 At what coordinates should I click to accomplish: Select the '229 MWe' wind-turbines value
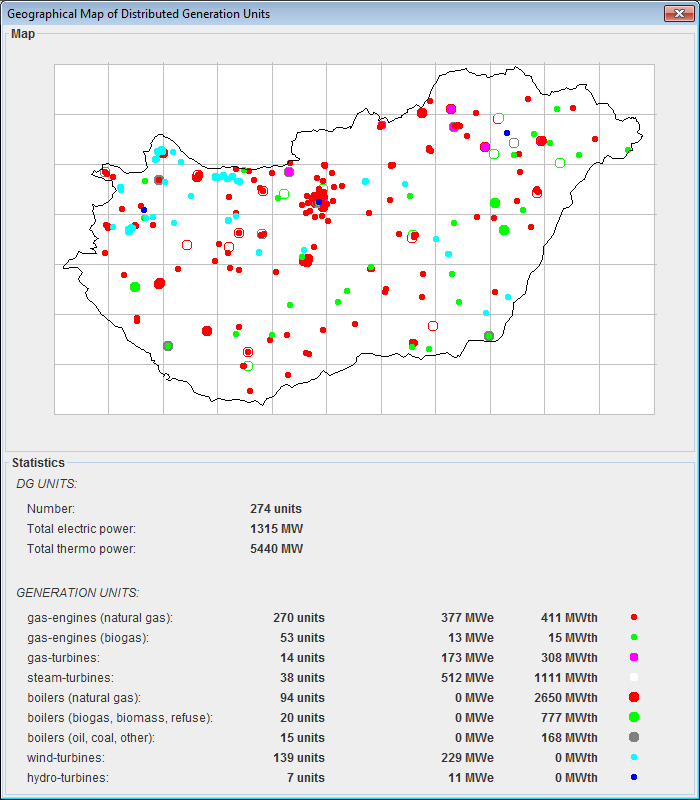(467, 758)
